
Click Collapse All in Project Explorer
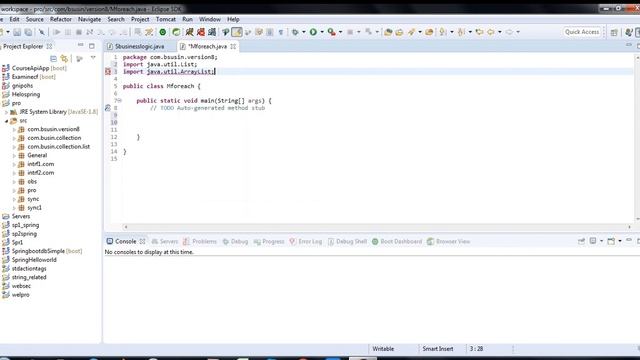tap(53, 58)
